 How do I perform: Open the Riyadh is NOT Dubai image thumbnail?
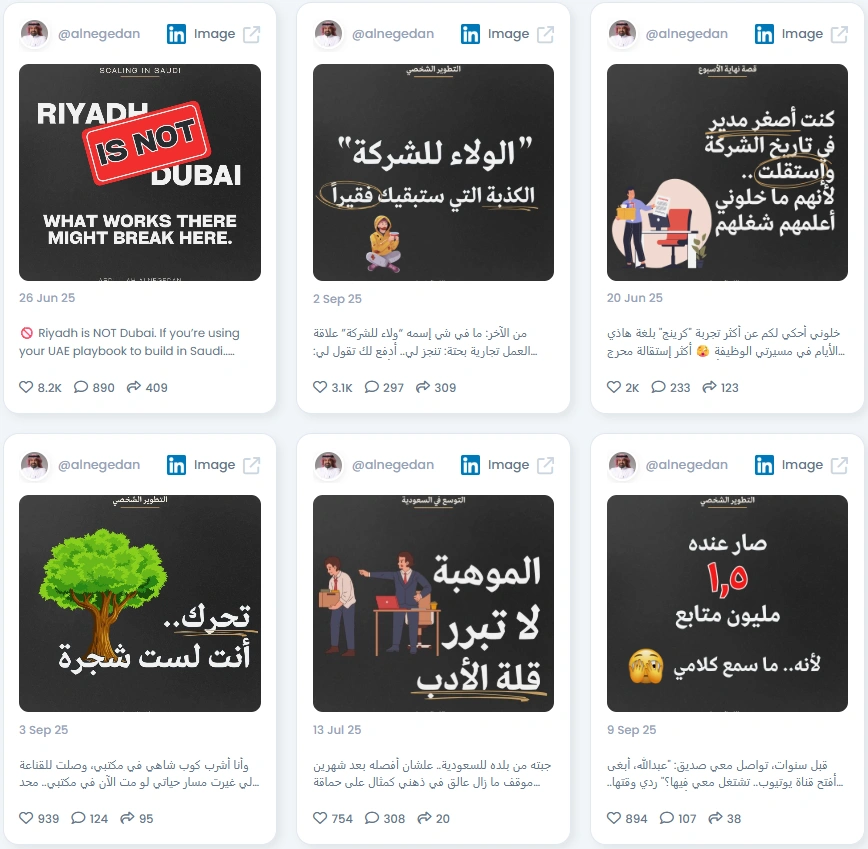point(140,173)
